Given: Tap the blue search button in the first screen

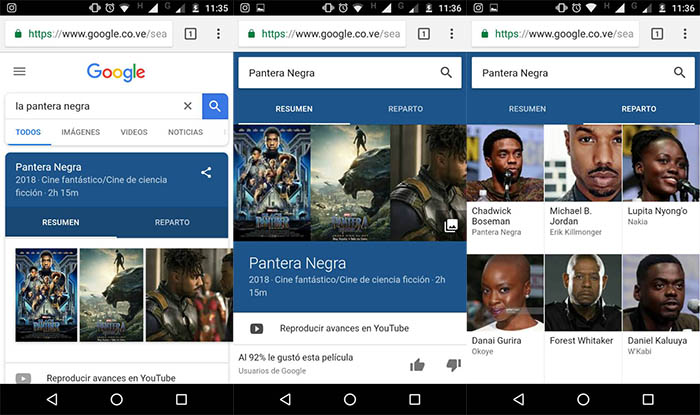Looking at the screenshot, I should (215, 106).
